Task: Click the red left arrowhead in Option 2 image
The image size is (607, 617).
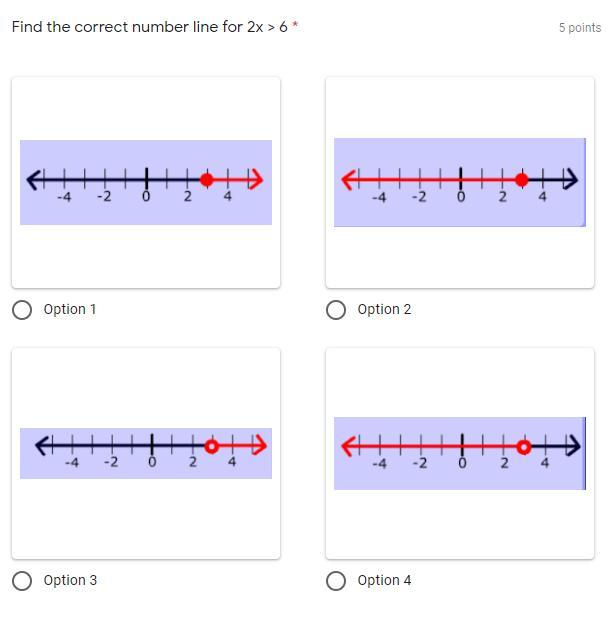Action: (349, 180)
